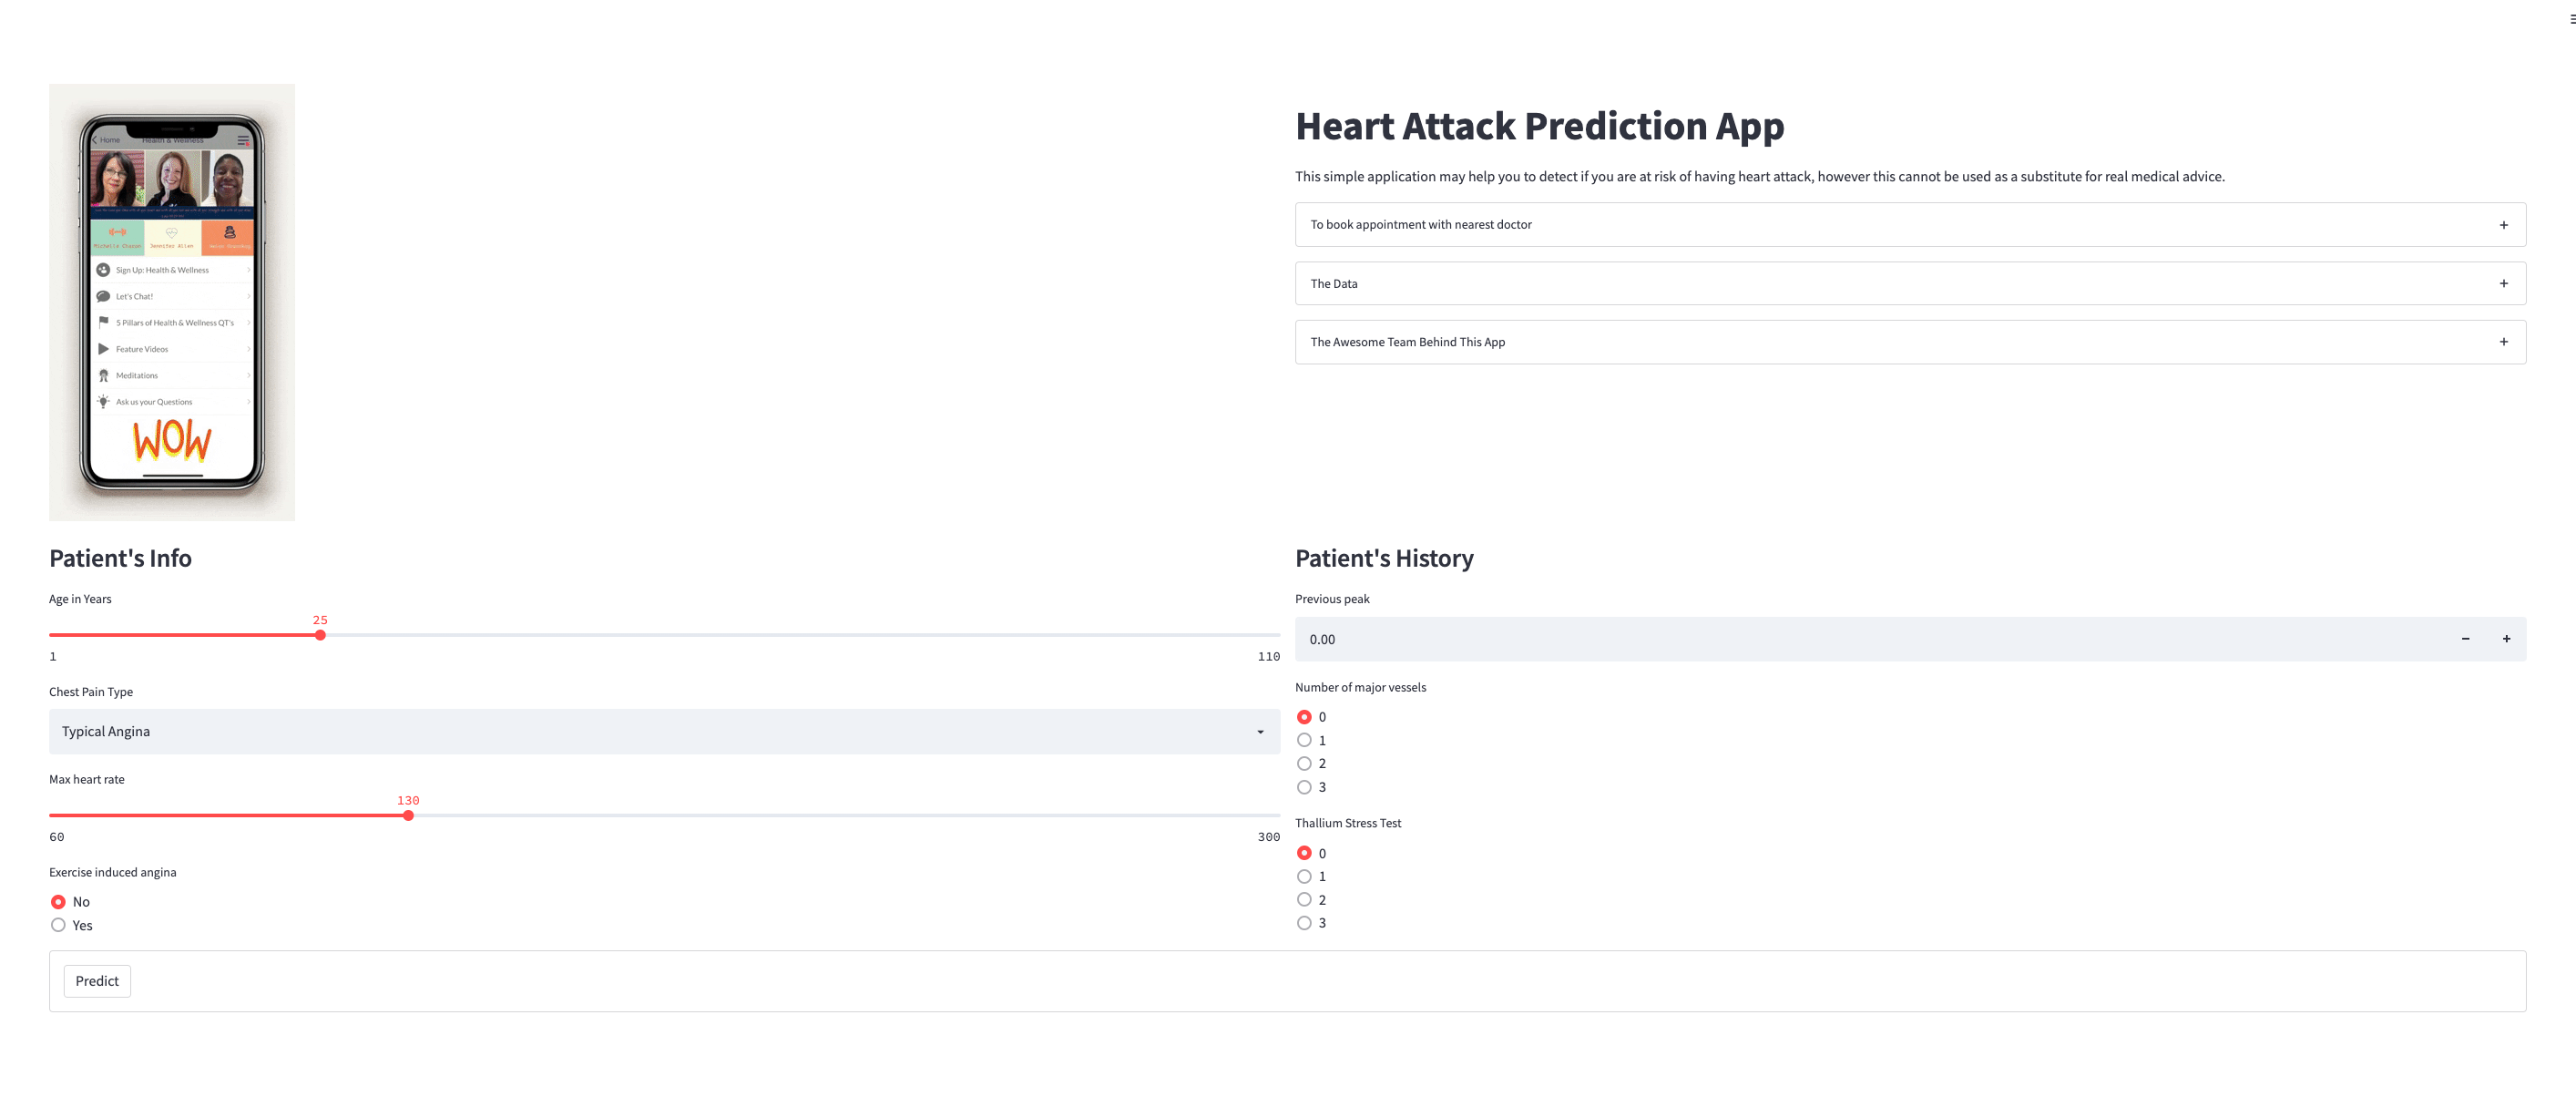
Task: Tap the back arrow beside Home
Action: pos(95,141)
